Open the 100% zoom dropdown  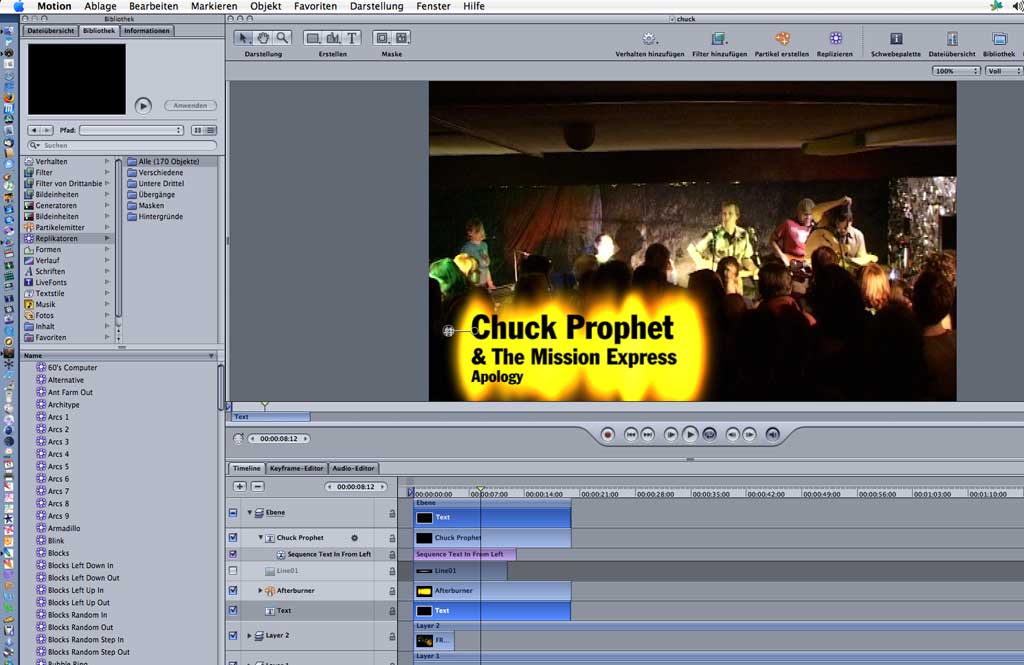955,71
